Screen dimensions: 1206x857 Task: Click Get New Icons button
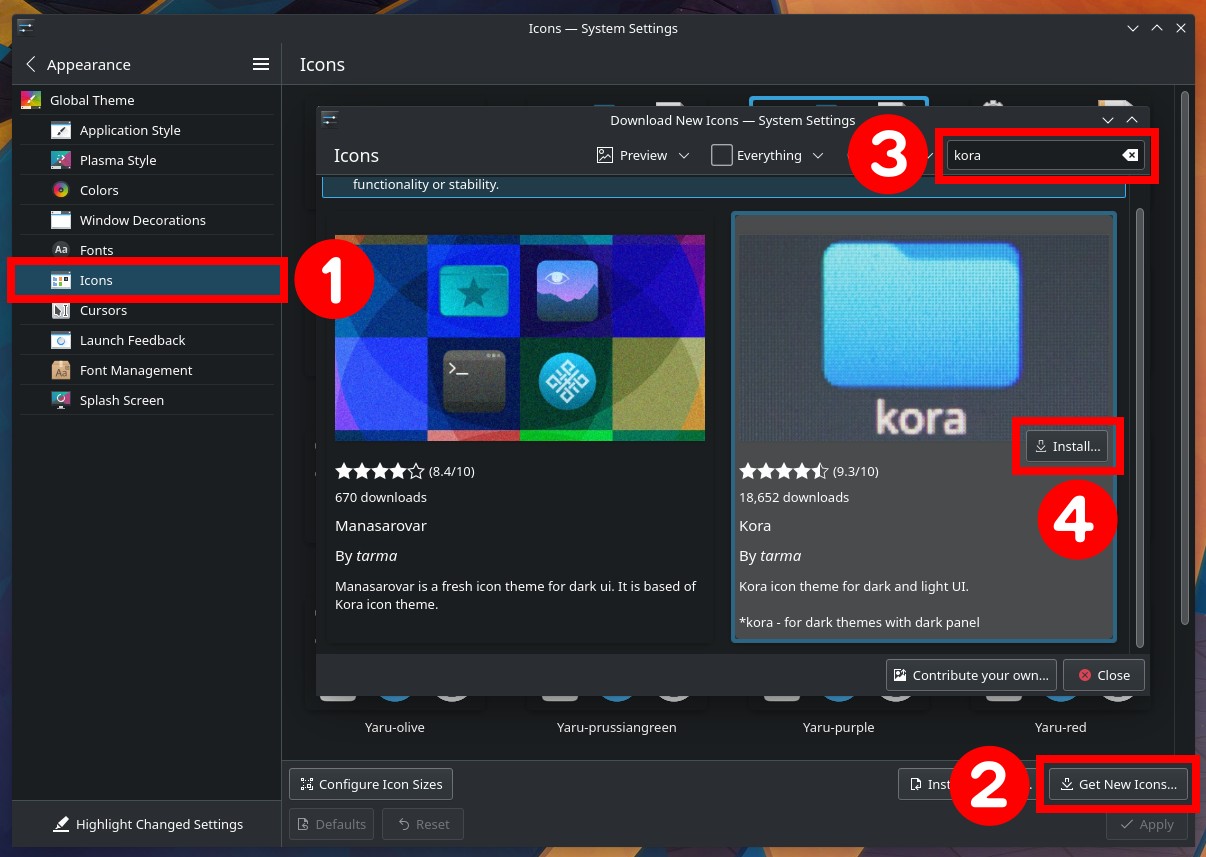point(1119,784)
